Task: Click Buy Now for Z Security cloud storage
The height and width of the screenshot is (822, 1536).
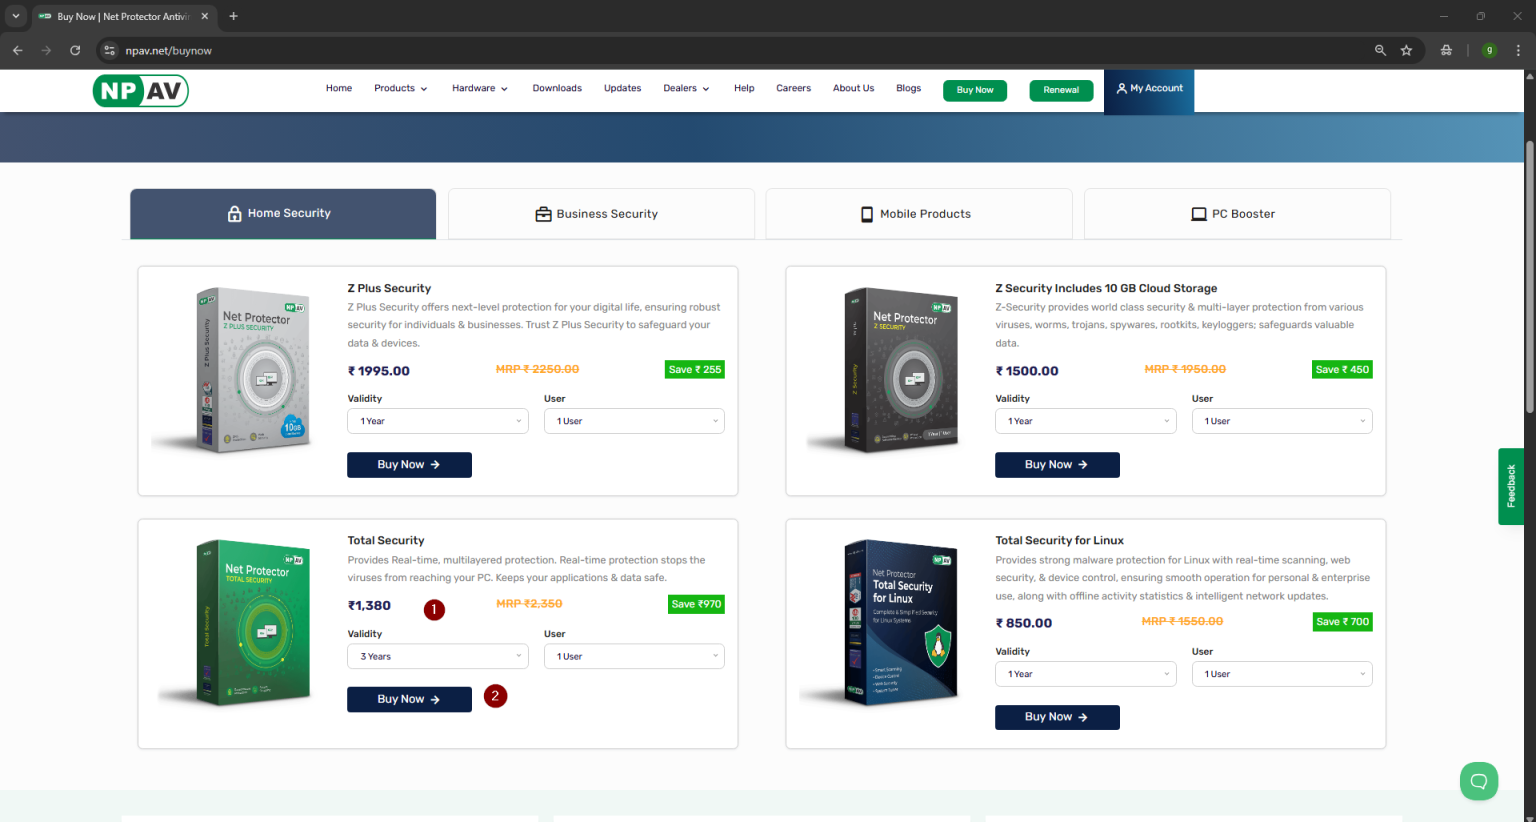Action: (x=1057, y=464)
